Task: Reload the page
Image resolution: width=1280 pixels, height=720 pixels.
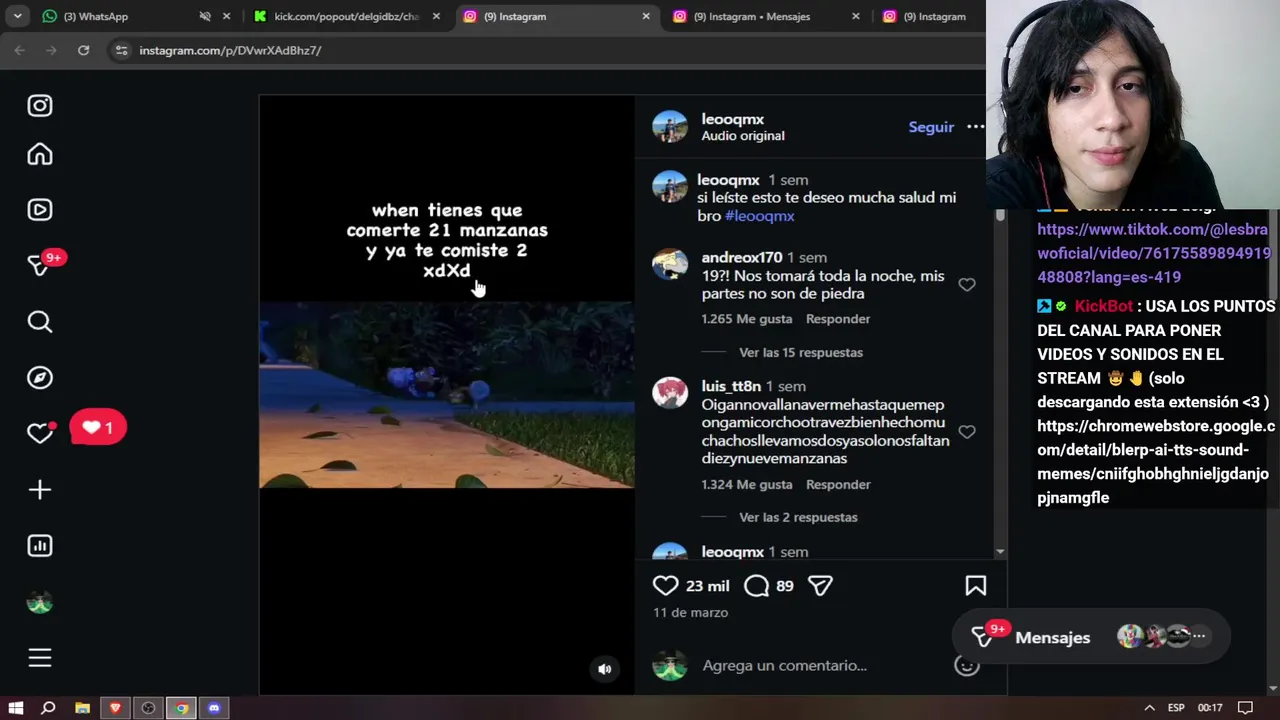Action: coord(83,50)
